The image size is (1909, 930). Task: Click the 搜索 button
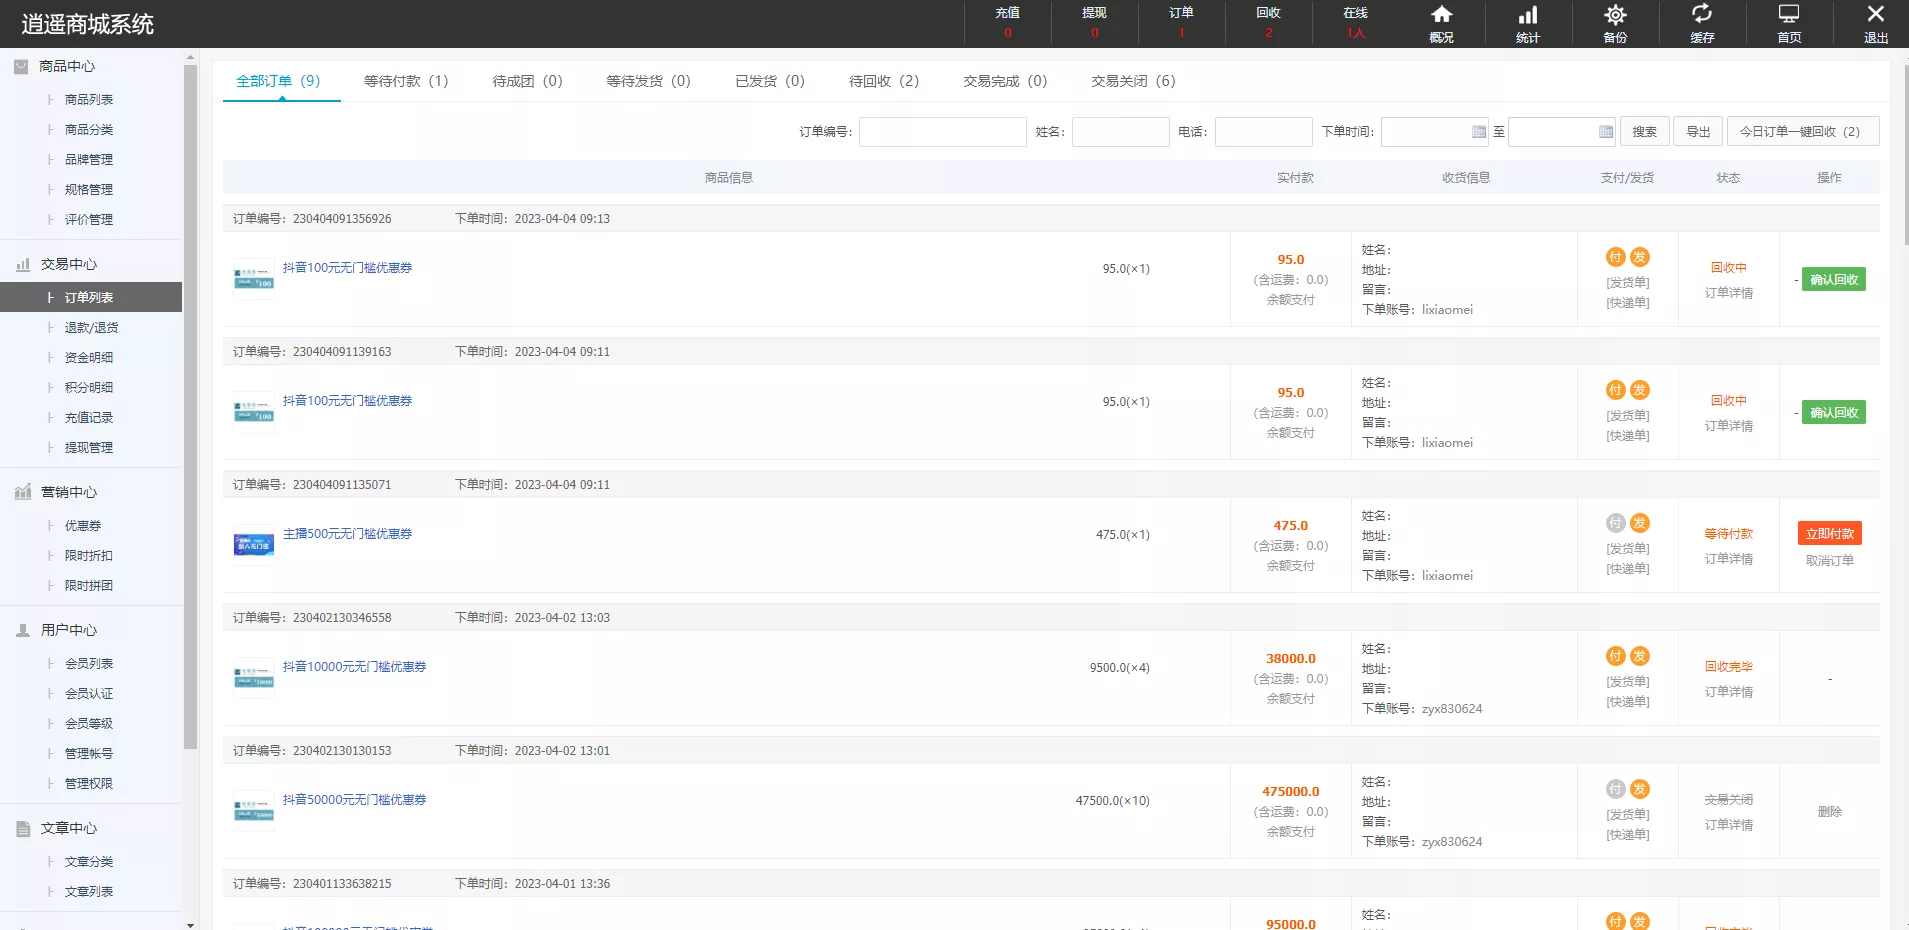[1644, 132]
